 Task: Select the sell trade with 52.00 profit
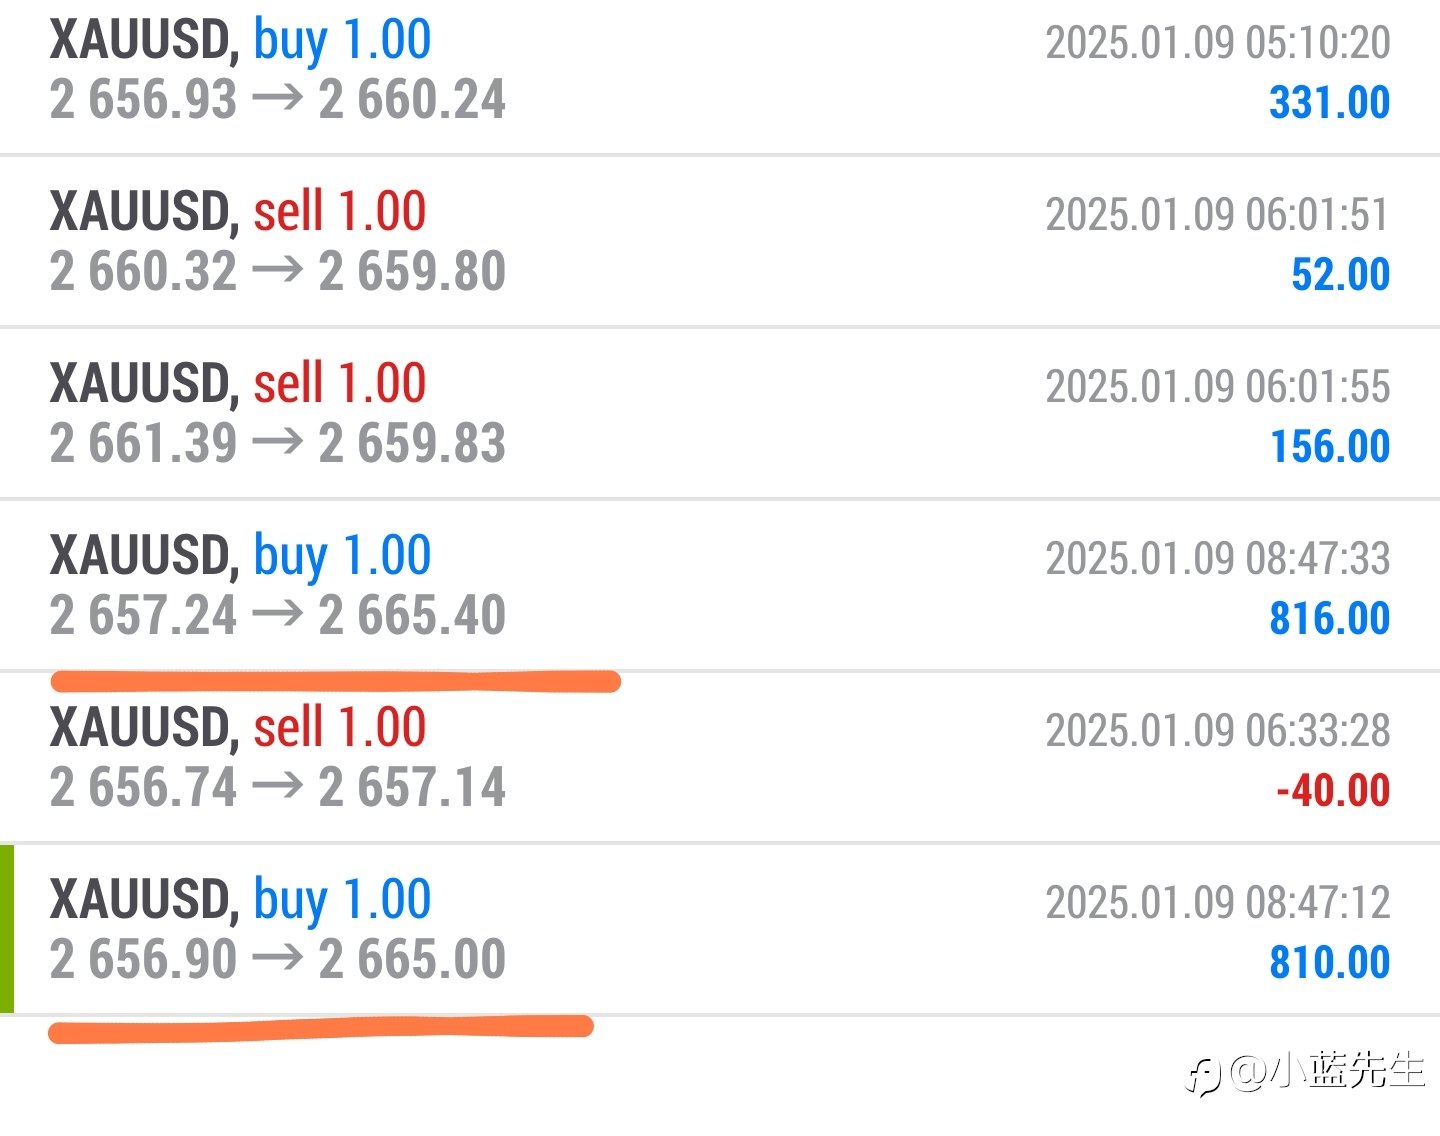[x=720, y=241]
